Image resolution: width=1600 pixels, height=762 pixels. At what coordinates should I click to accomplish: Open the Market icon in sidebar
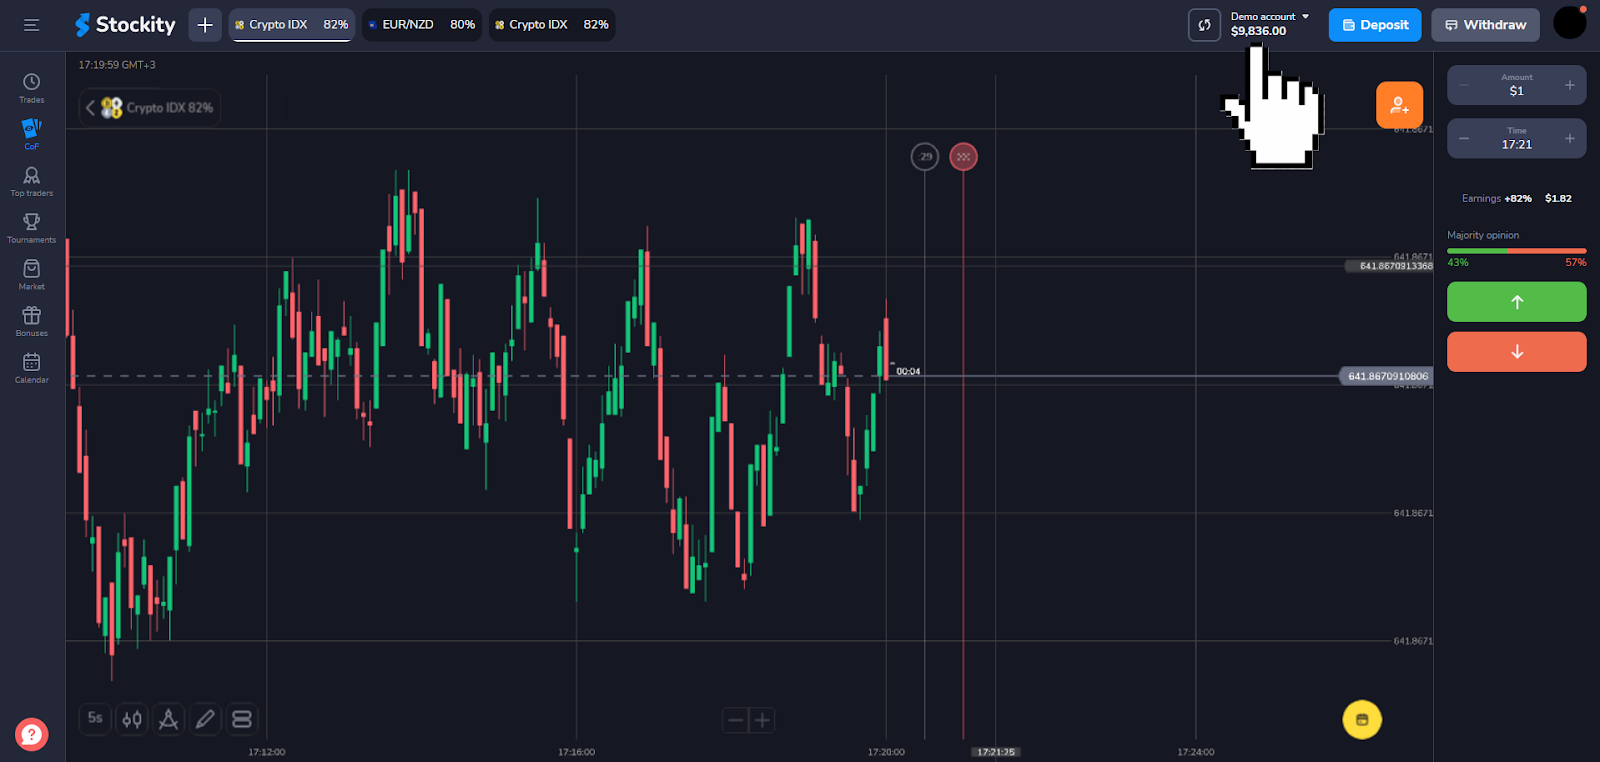click(x=31, y=274)
